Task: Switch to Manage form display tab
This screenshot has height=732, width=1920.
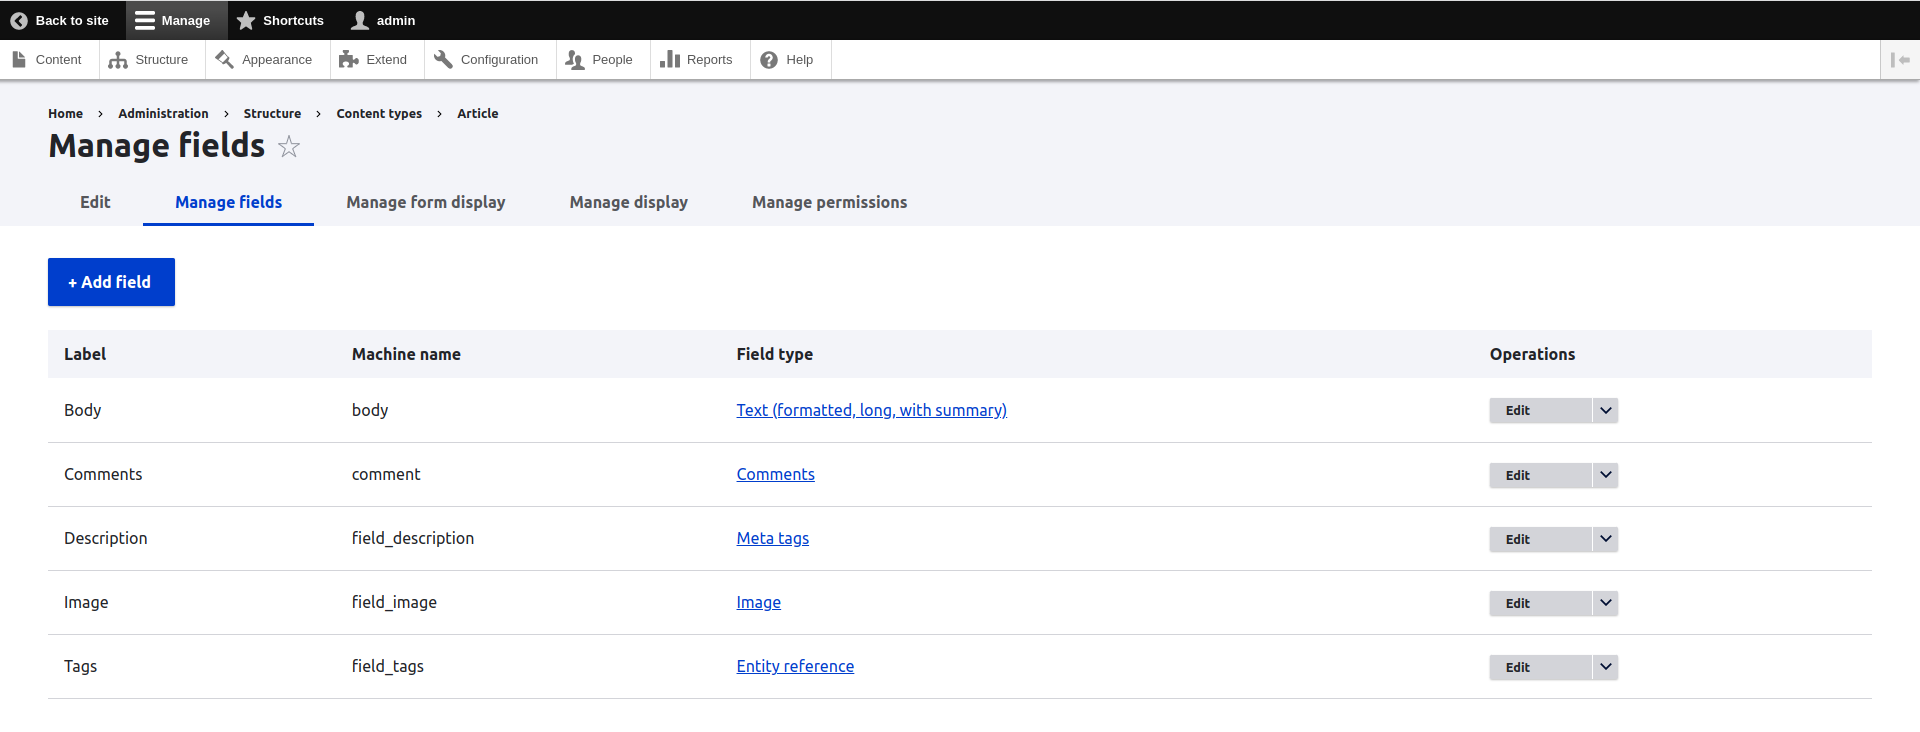Action: click(x=426, y=202)
